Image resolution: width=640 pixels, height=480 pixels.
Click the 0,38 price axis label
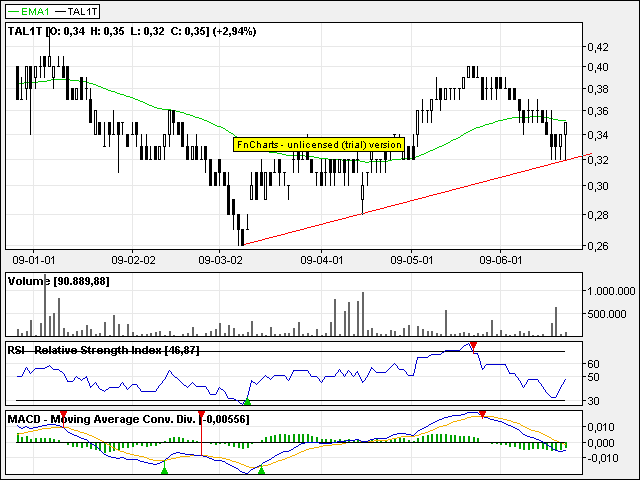click(x=598, y=89)
